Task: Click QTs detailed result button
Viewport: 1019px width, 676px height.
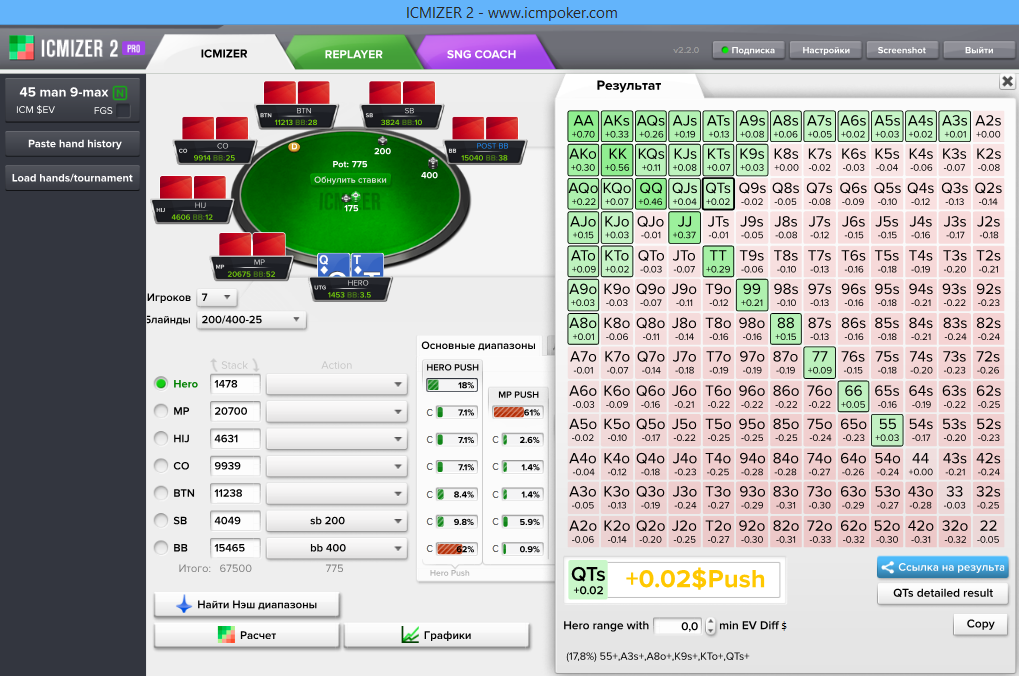Action: 942,593
